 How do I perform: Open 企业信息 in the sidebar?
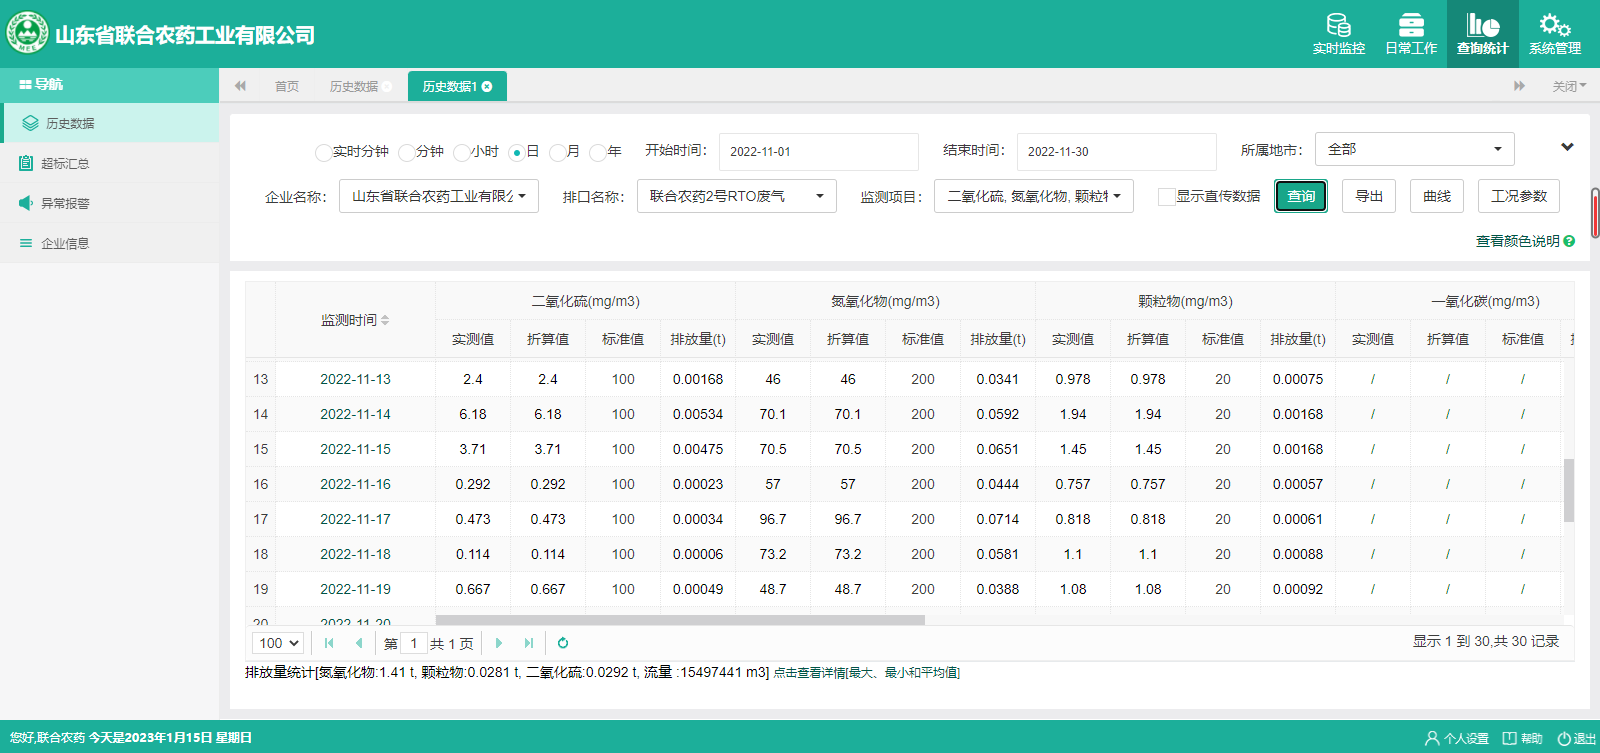tap(110, 243)
